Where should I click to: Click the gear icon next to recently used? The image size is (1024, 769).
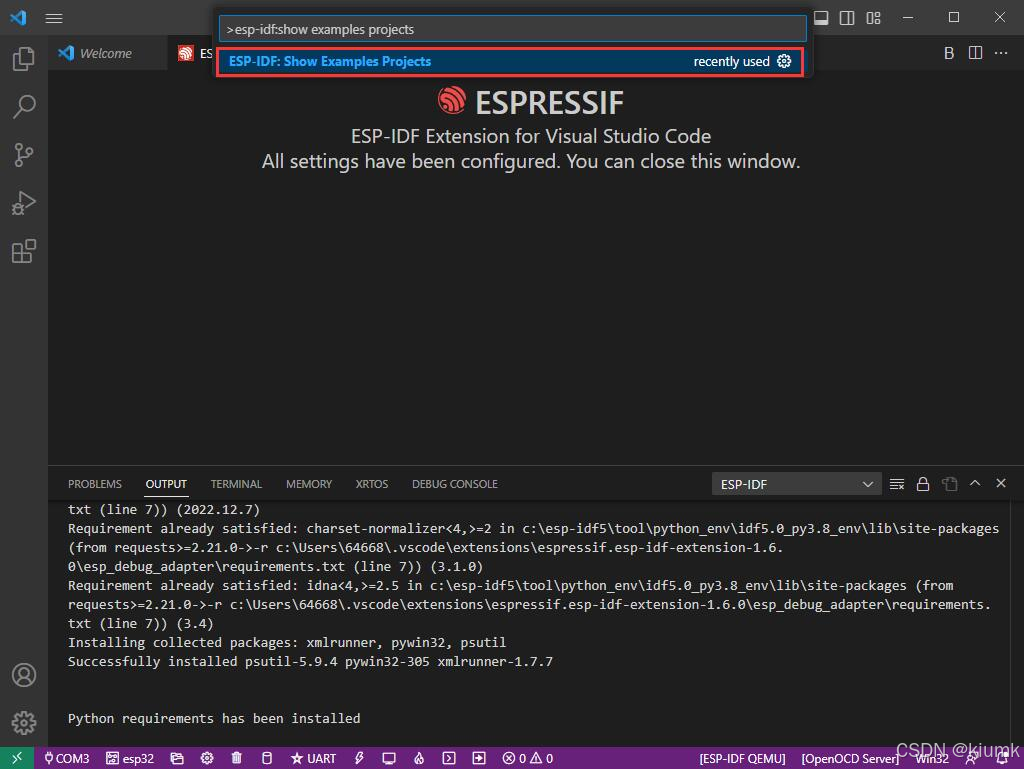click(784, 61)
